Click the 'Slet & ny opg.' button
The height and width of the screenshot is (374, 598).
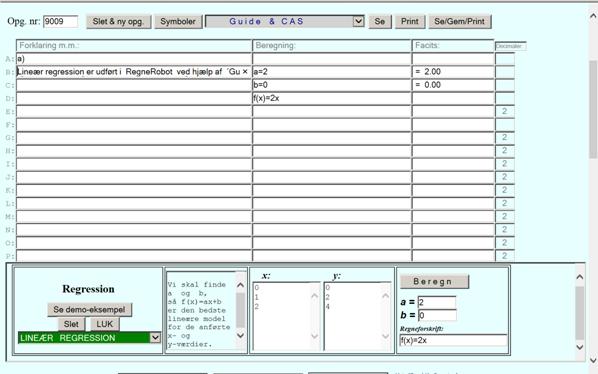pos(118,22)
